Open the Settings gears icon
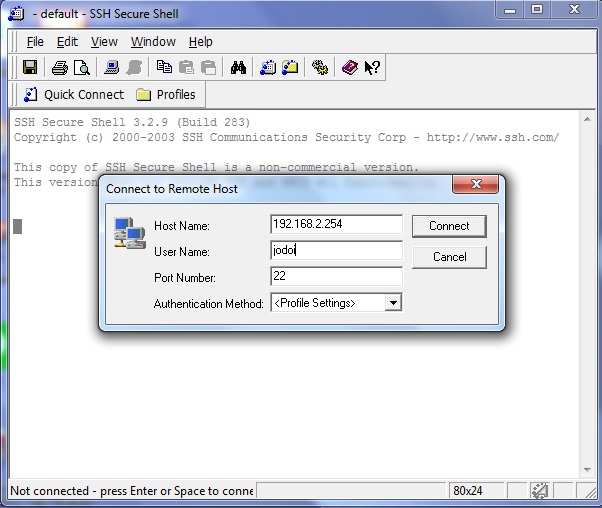 coord(320,68)
